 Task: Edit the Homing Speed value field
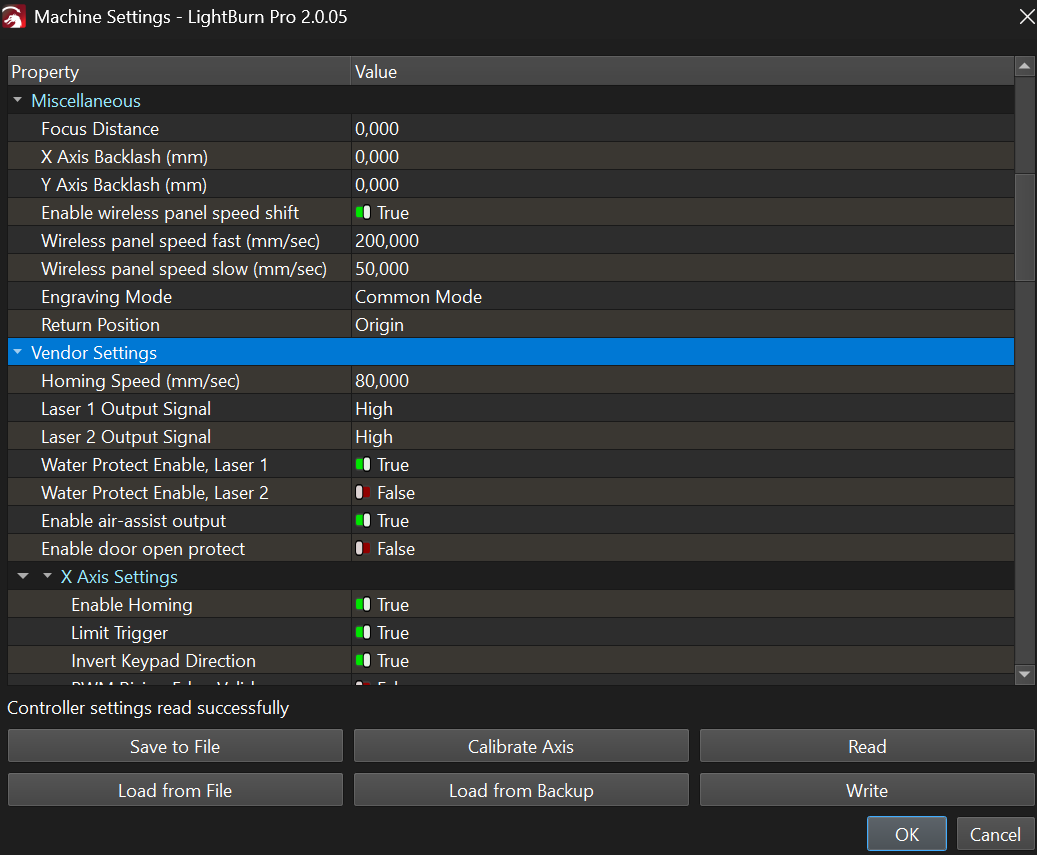(x=680, y=381)
